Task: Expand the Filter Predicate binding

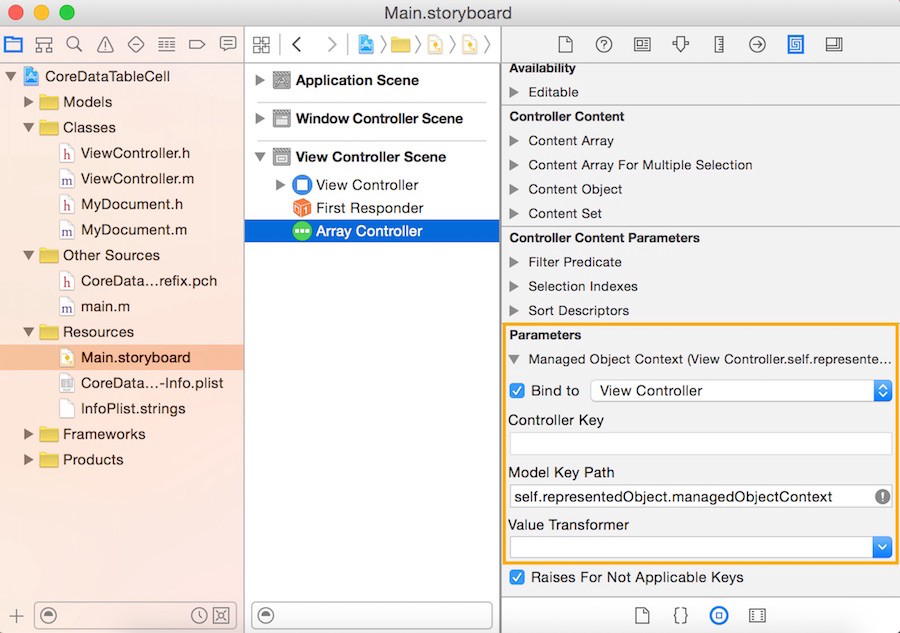Action: [514, 262]
